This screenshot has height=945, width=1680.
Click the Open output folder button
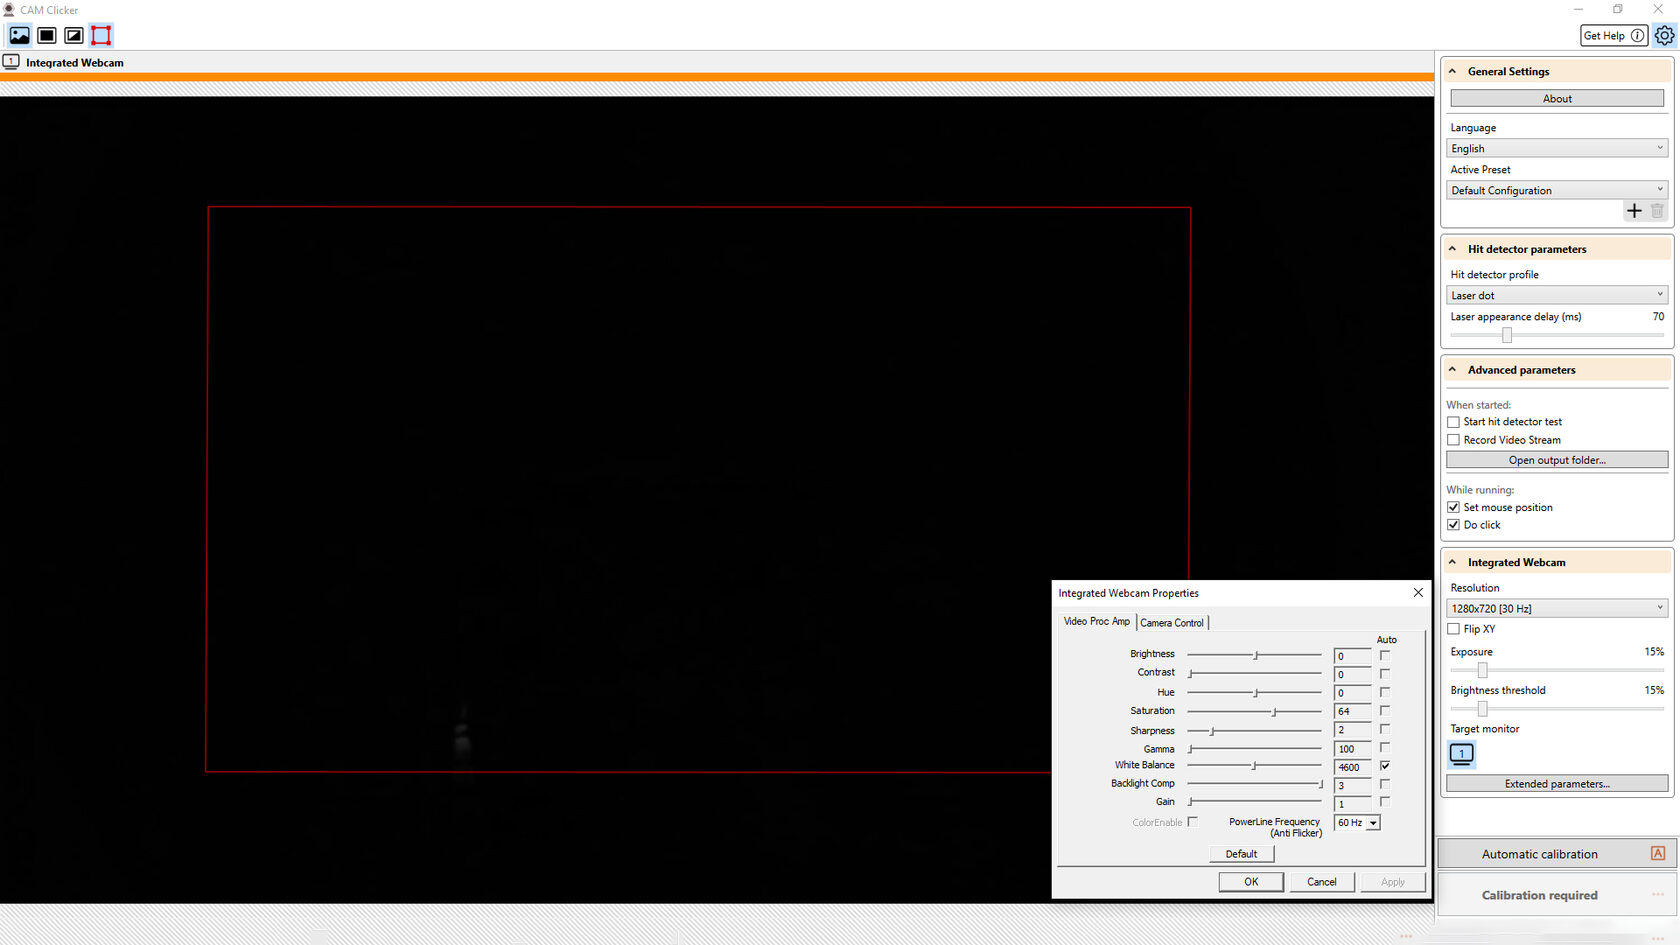[x=1556, y=459]
